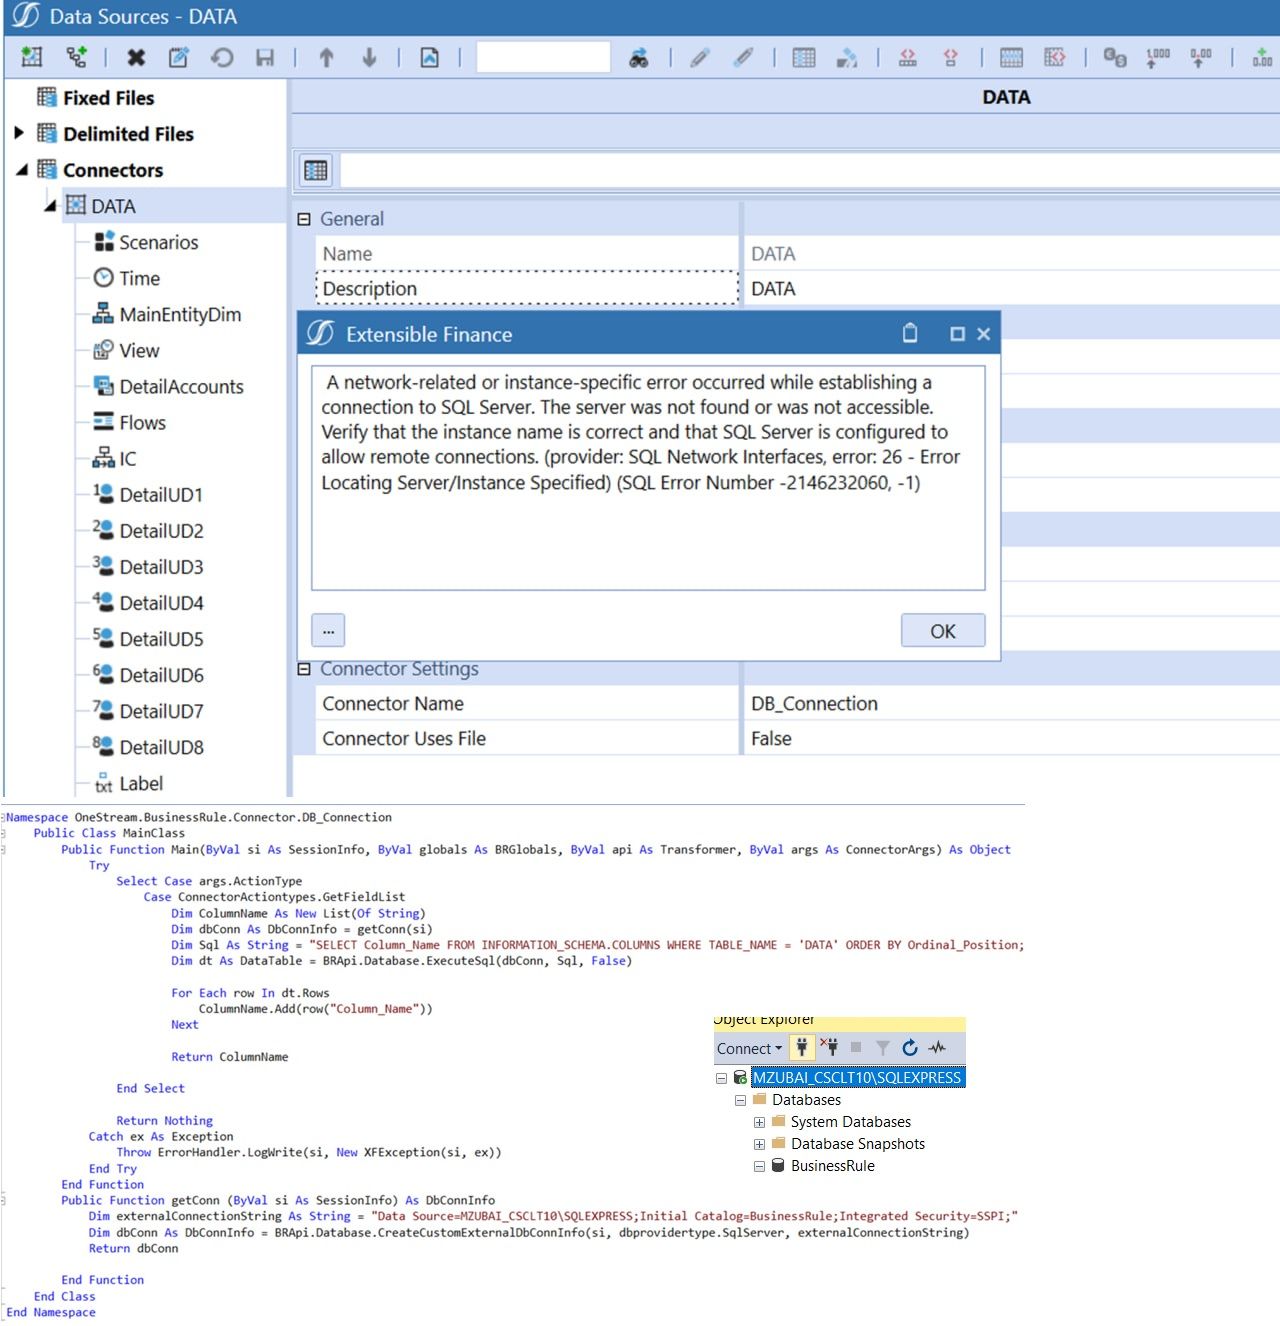Select the Scenarios item under DATA
Image resolution: width=1280 pixels, height=1326 pixels.
(x=158, y=242)
